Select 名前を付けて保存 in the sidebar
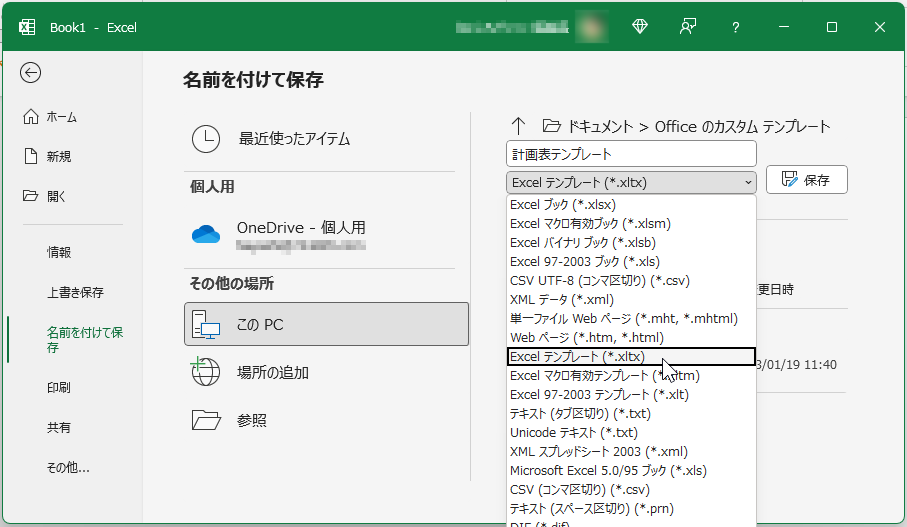This screenshot has width=907, height=527. pos(84,340)
